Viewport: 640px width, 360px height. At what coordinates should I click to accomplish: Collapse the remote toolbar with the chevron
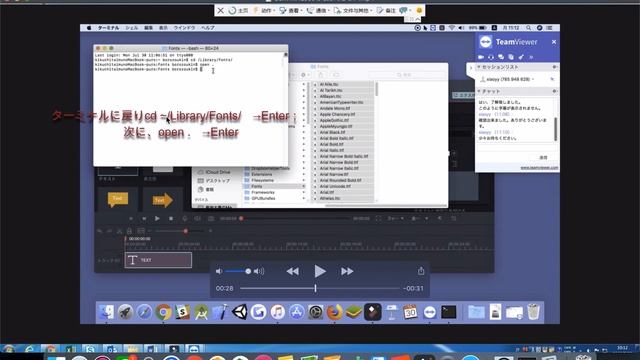tap(418, 19)
